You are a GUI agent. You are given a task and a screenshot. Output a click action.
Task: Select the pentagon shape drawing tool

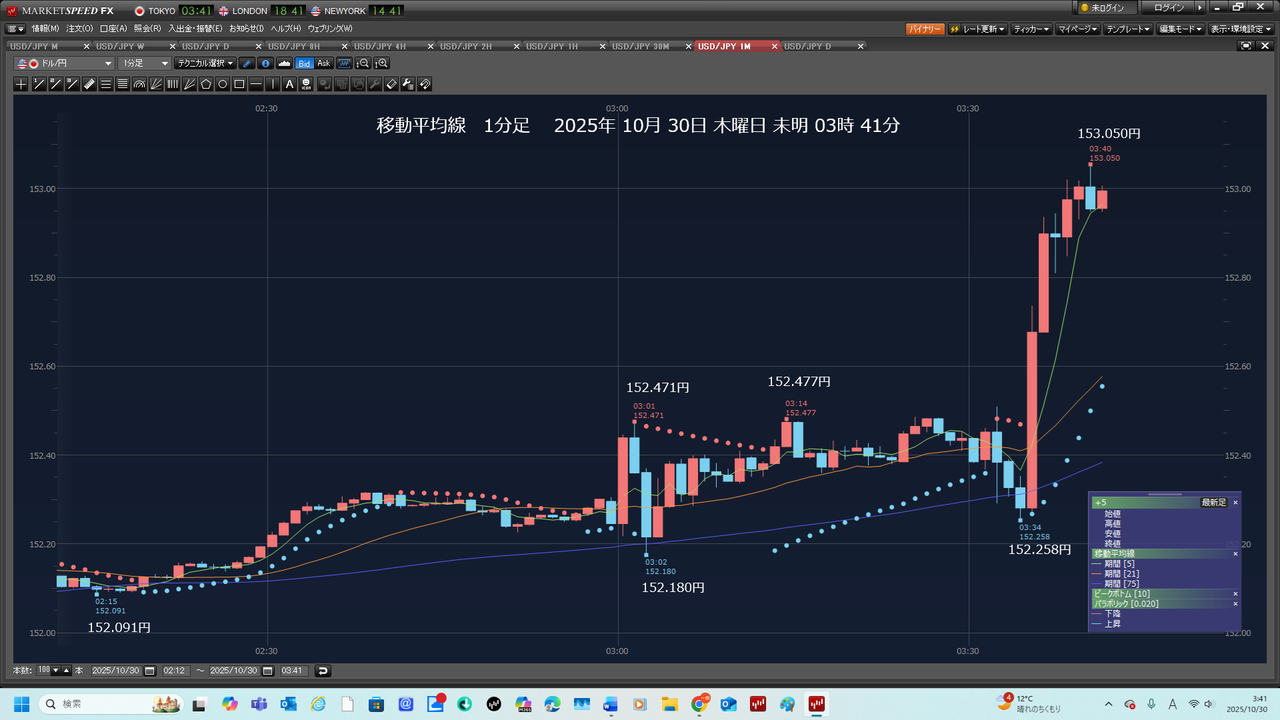pyautogui.click(x=206, y=84)
